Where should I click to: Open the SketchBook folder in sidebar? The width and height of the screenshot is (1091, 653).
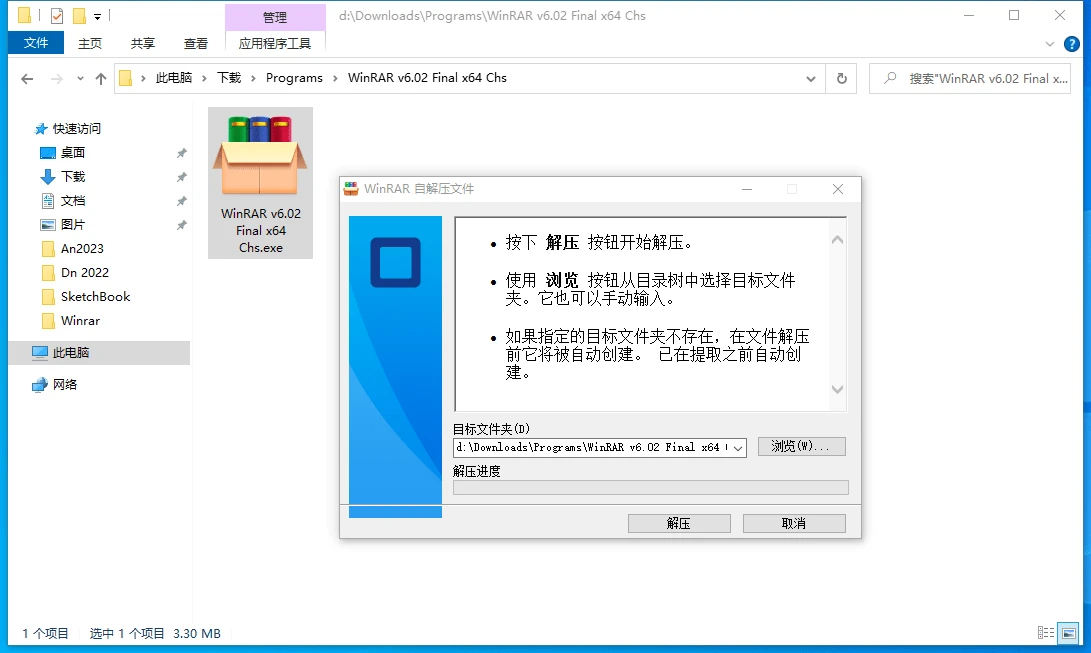(95, 297)
